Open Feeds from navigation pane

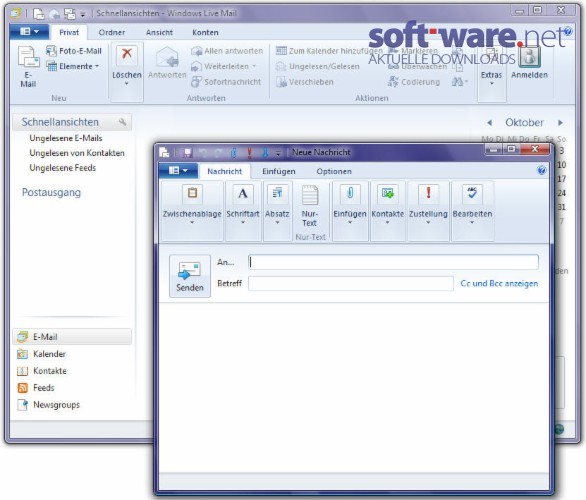pos(36,388)
